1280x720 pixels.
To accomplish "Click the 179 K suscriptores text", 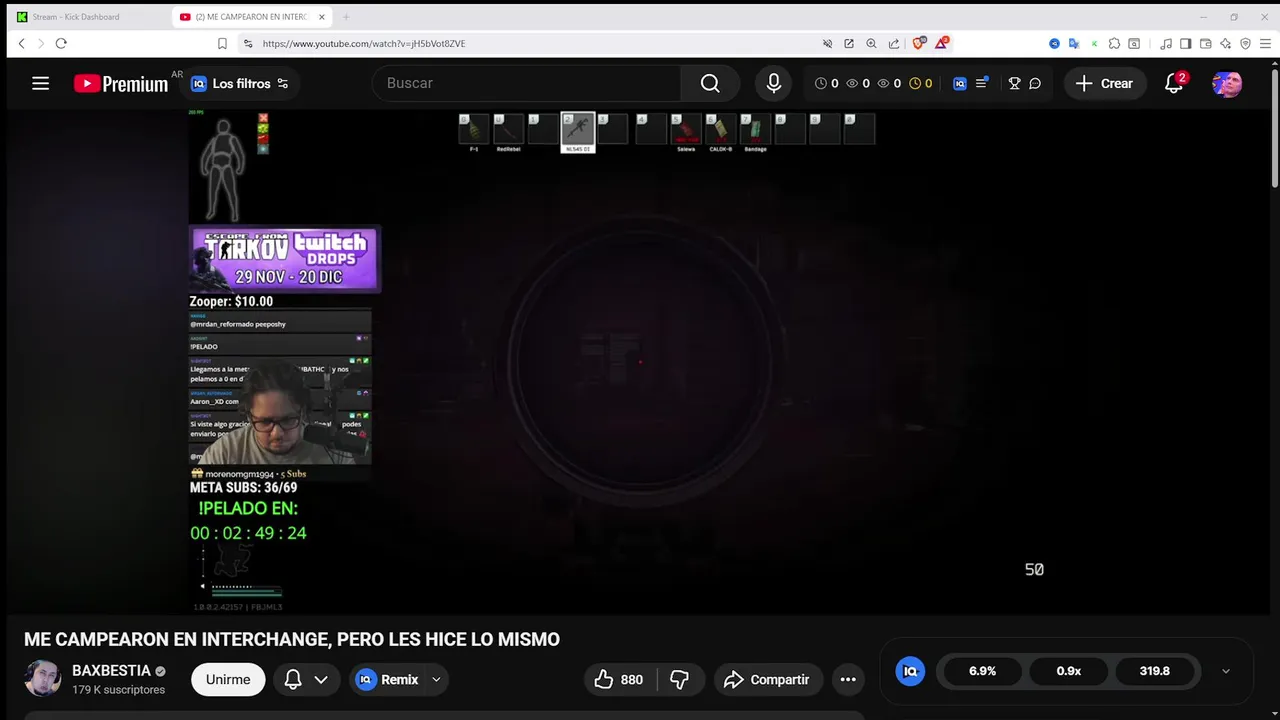I will pyautogui.click(x=118, y=690).
